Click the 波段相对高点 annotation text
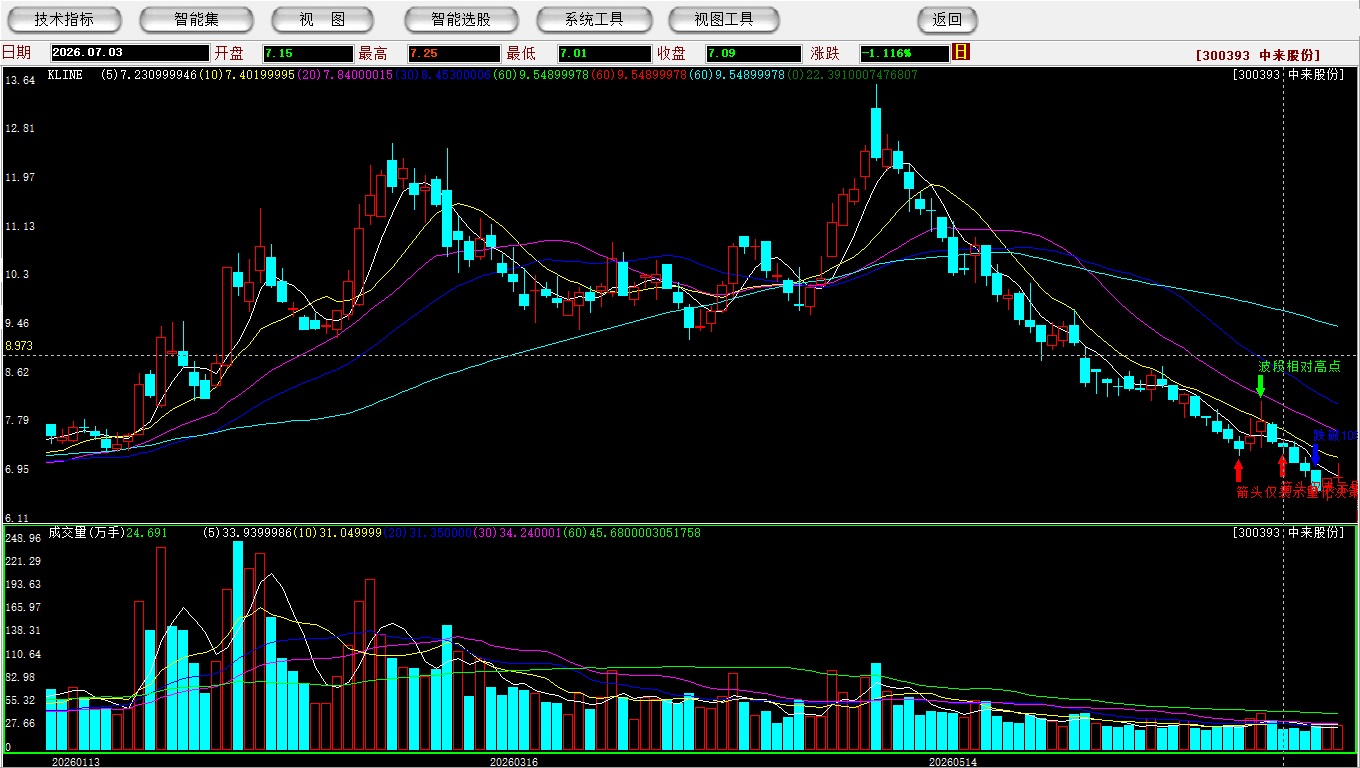 point(1299,366)
